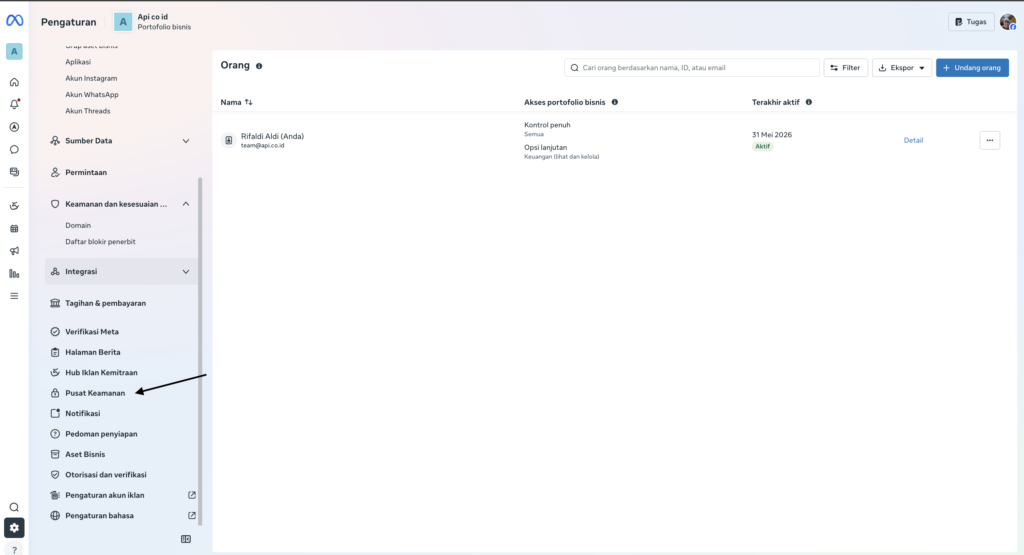Open notifications bell icon
The height and width of the screenshot is (555, 1024).
(x=14, y=104)
